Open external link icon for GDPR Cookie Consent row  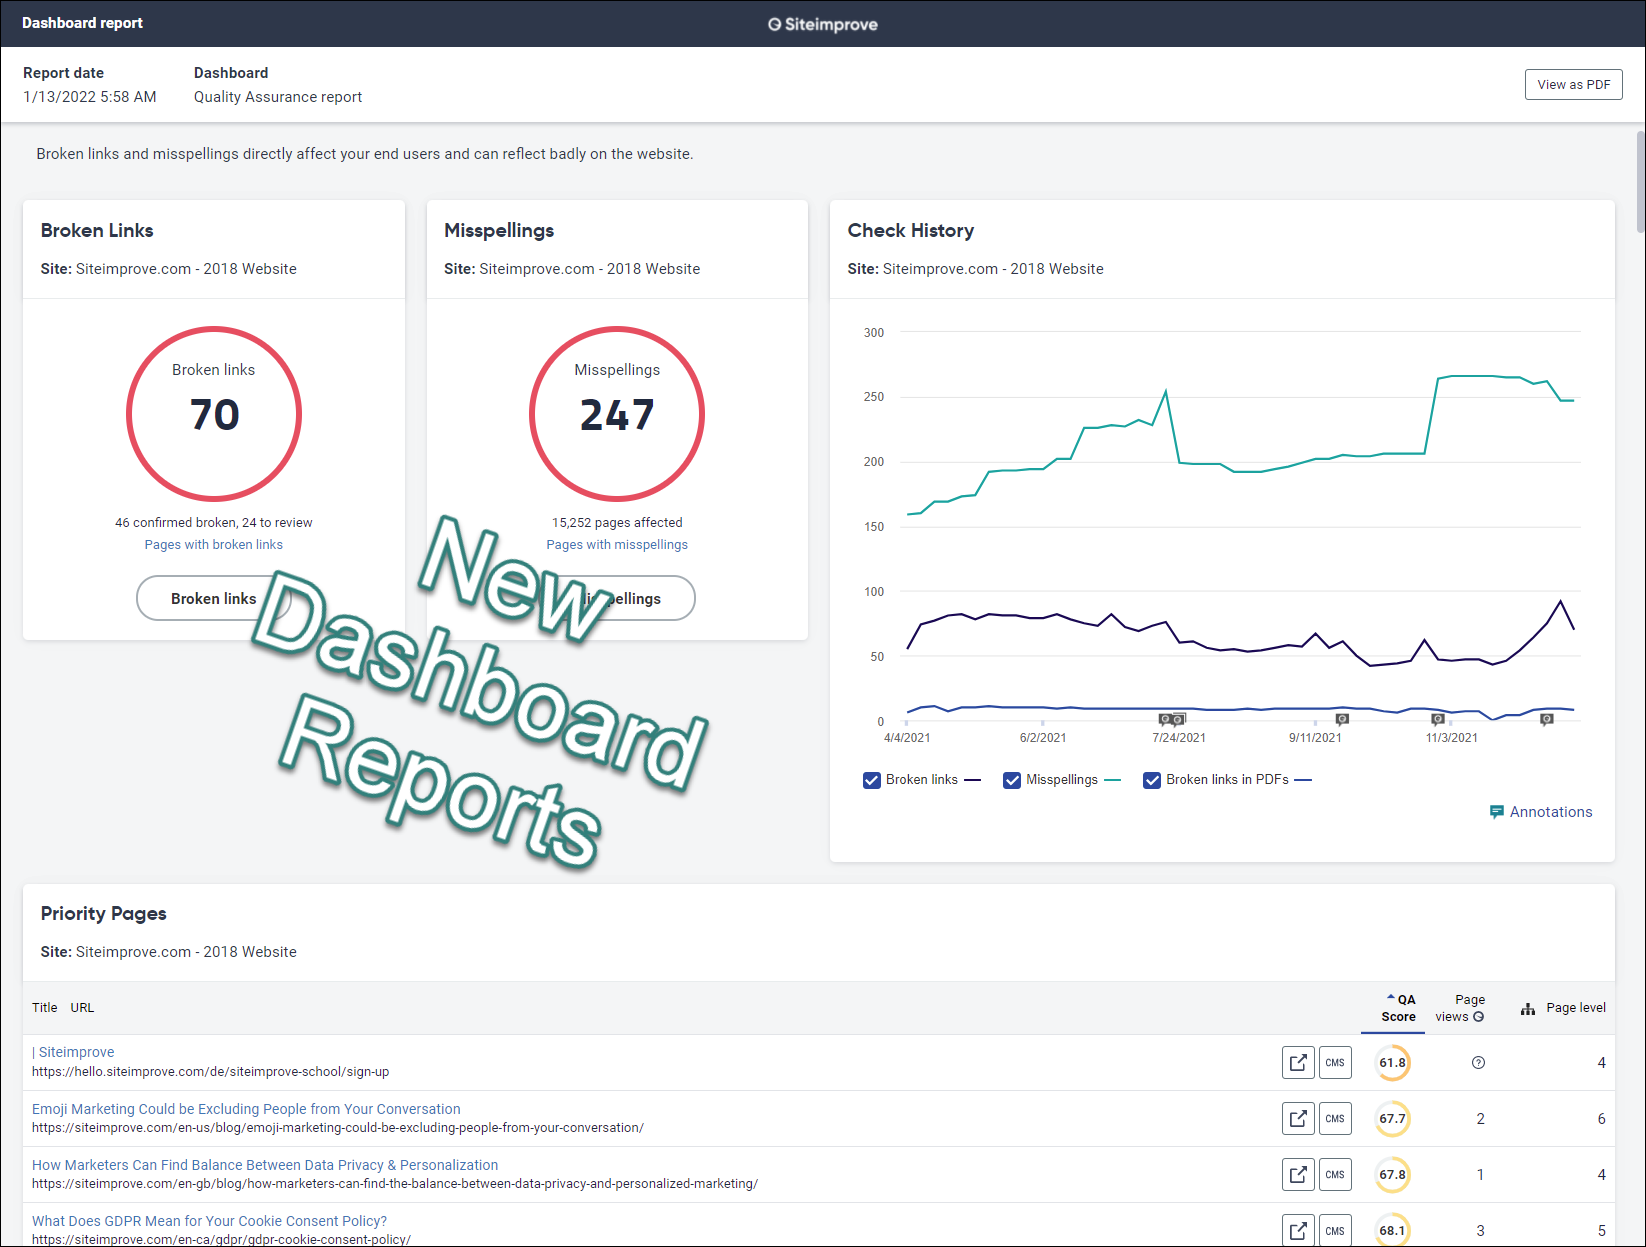[1298, 1230]
